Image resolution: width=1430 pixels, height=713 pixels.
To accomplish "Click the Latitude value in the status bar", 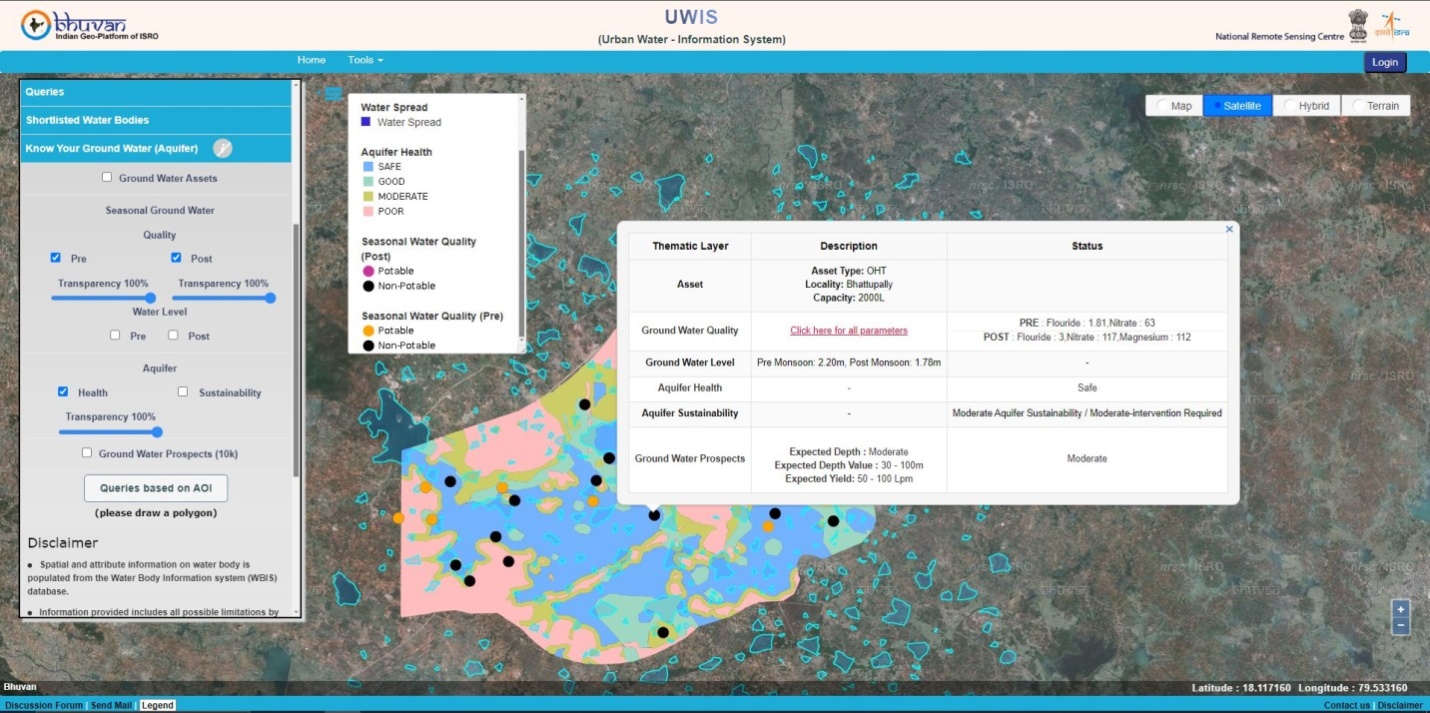I will tap(1269, 688).
